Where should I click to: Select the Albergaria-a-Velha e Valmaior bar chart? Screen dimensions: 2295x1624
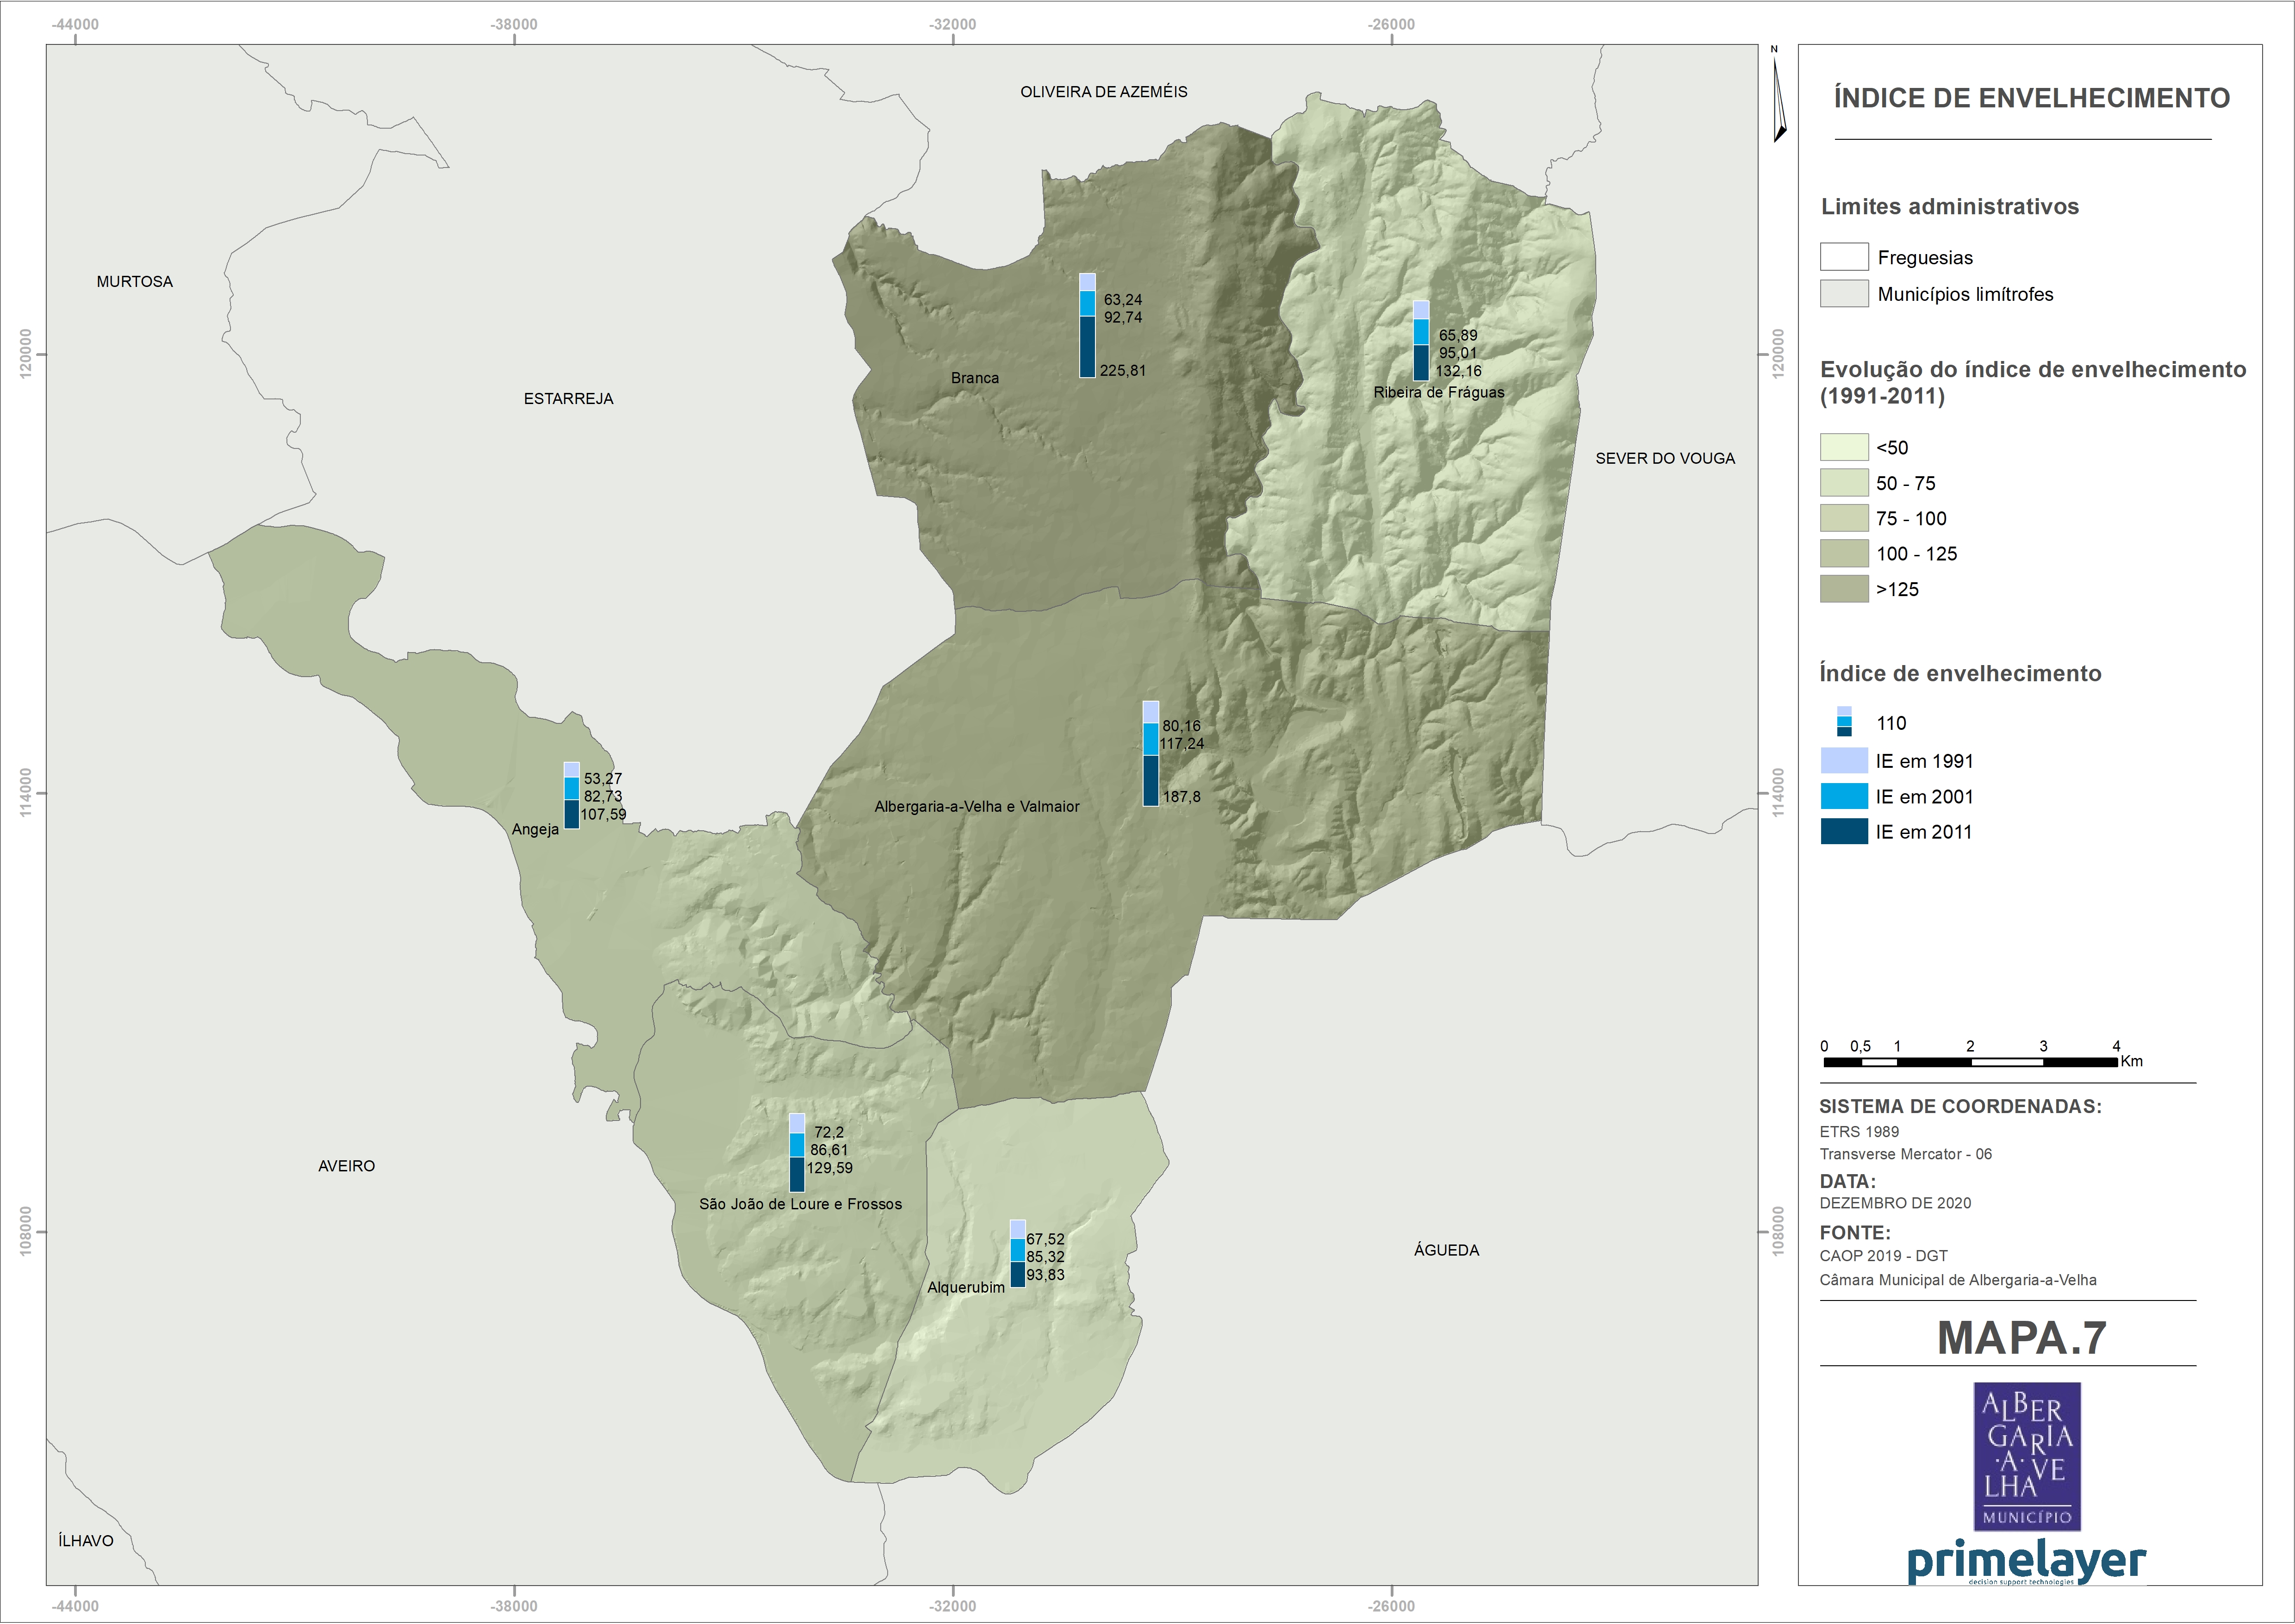coord(1151,753)
